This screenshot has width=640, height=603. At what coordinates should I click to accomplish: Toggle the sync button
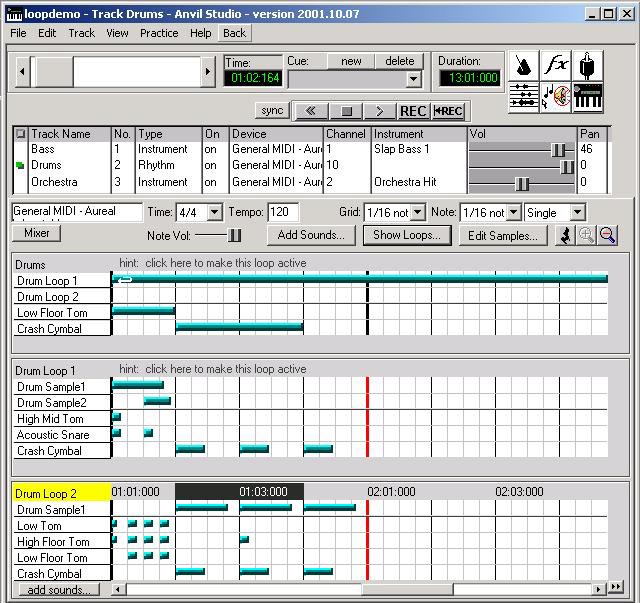pyautogui.click(x=271, y=110)
